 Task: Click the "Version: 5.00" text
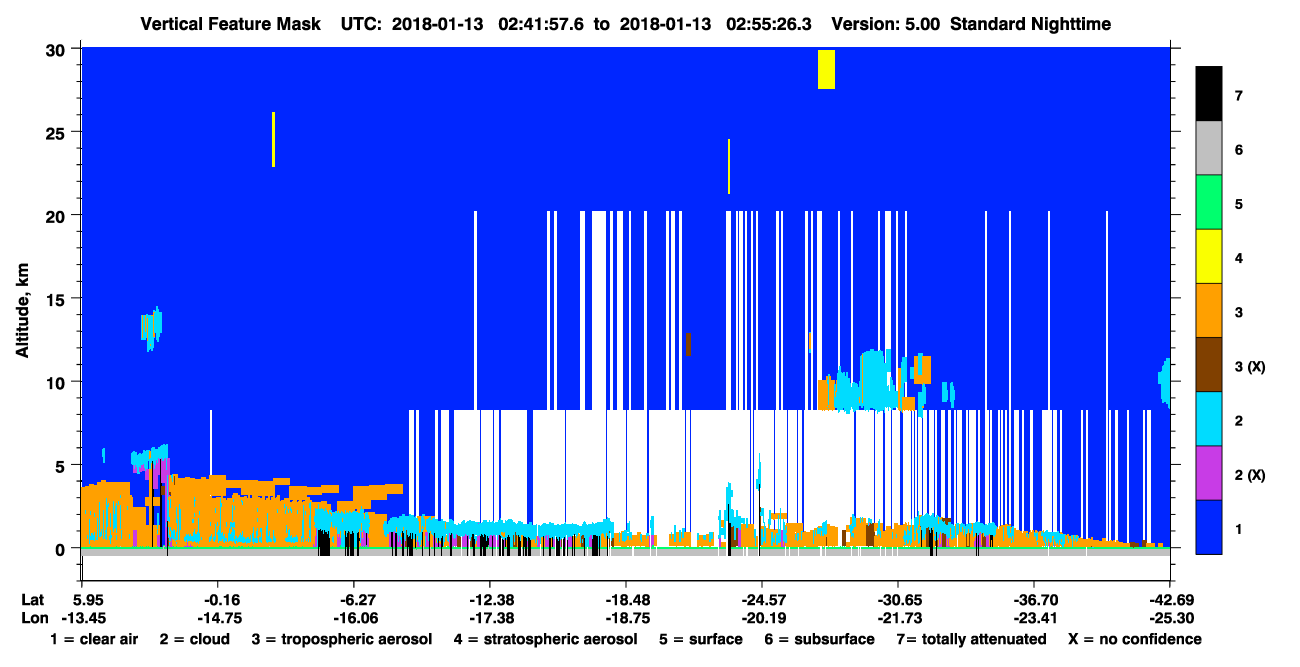point(885,24)
